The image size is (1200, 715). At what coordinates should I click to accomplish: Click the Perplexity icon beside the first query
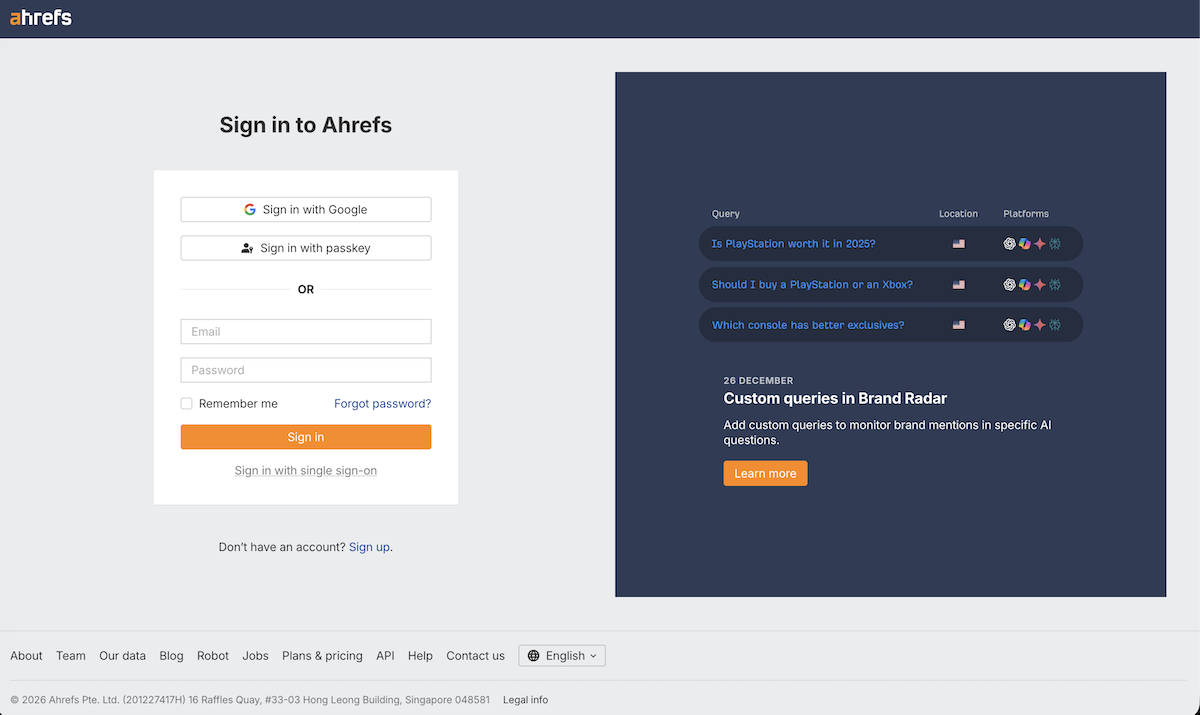[1055, 243]
